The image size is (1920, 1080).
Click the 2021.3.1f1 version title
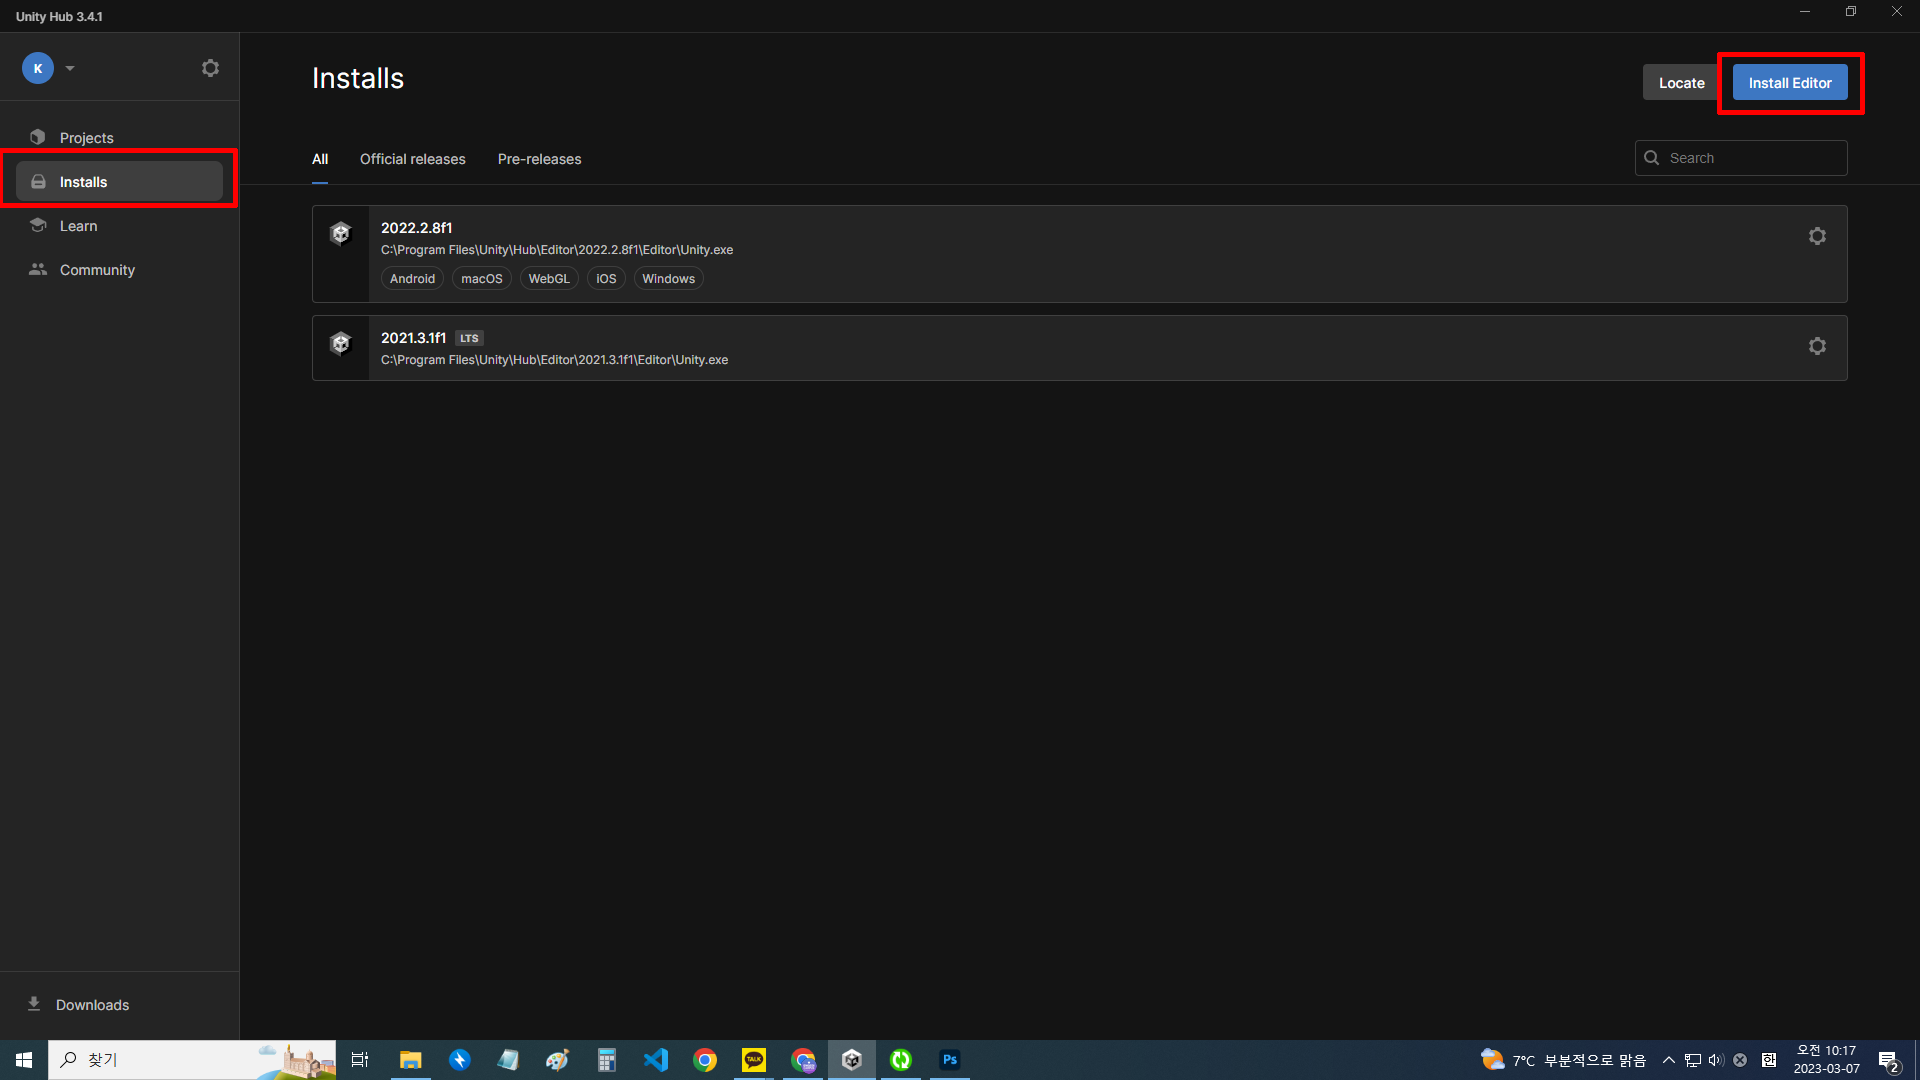[413, 338]
